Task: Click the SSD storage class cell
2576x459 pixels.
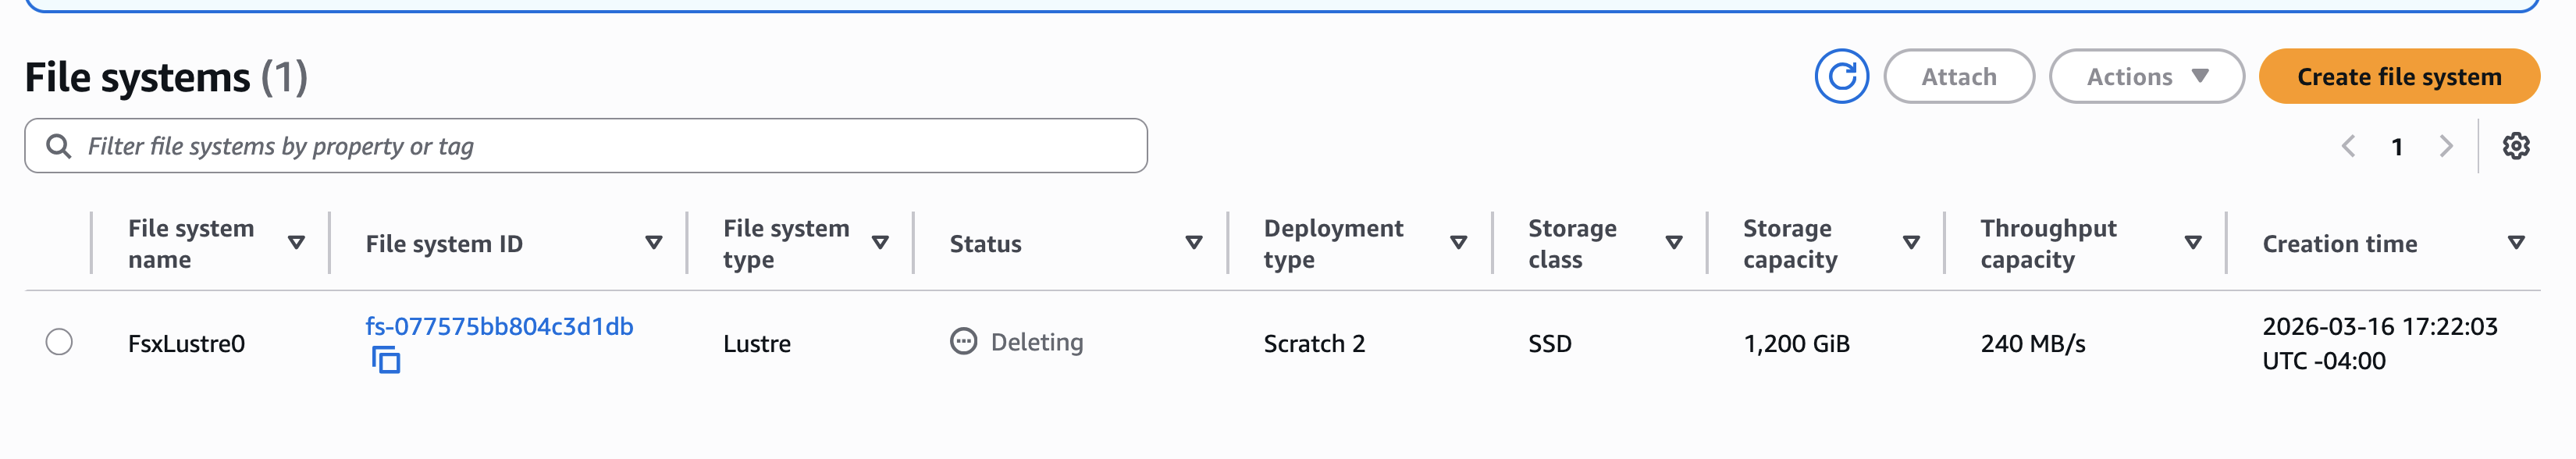Action: pos(1550,343)
